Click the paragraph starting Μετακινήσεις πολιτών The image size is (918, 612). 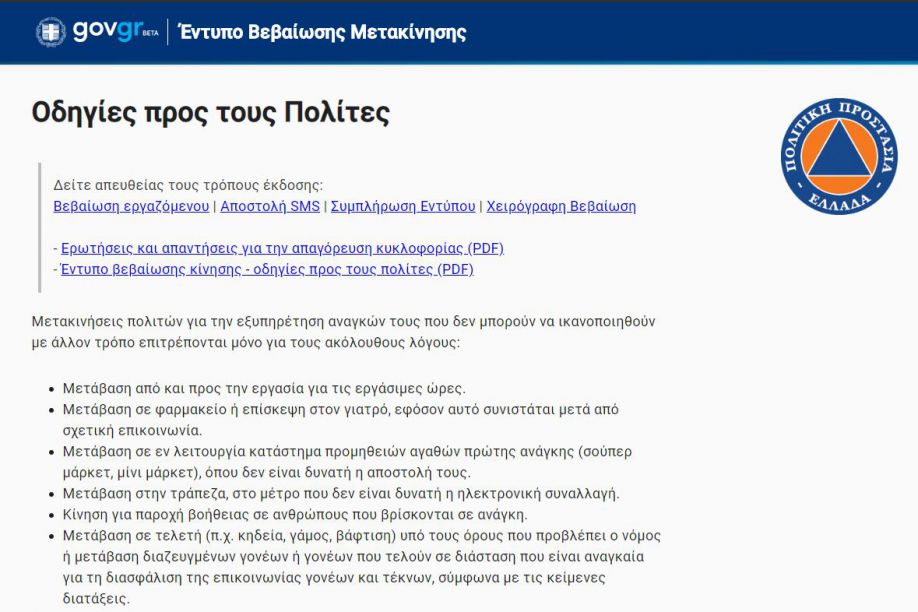click(344, 331)
